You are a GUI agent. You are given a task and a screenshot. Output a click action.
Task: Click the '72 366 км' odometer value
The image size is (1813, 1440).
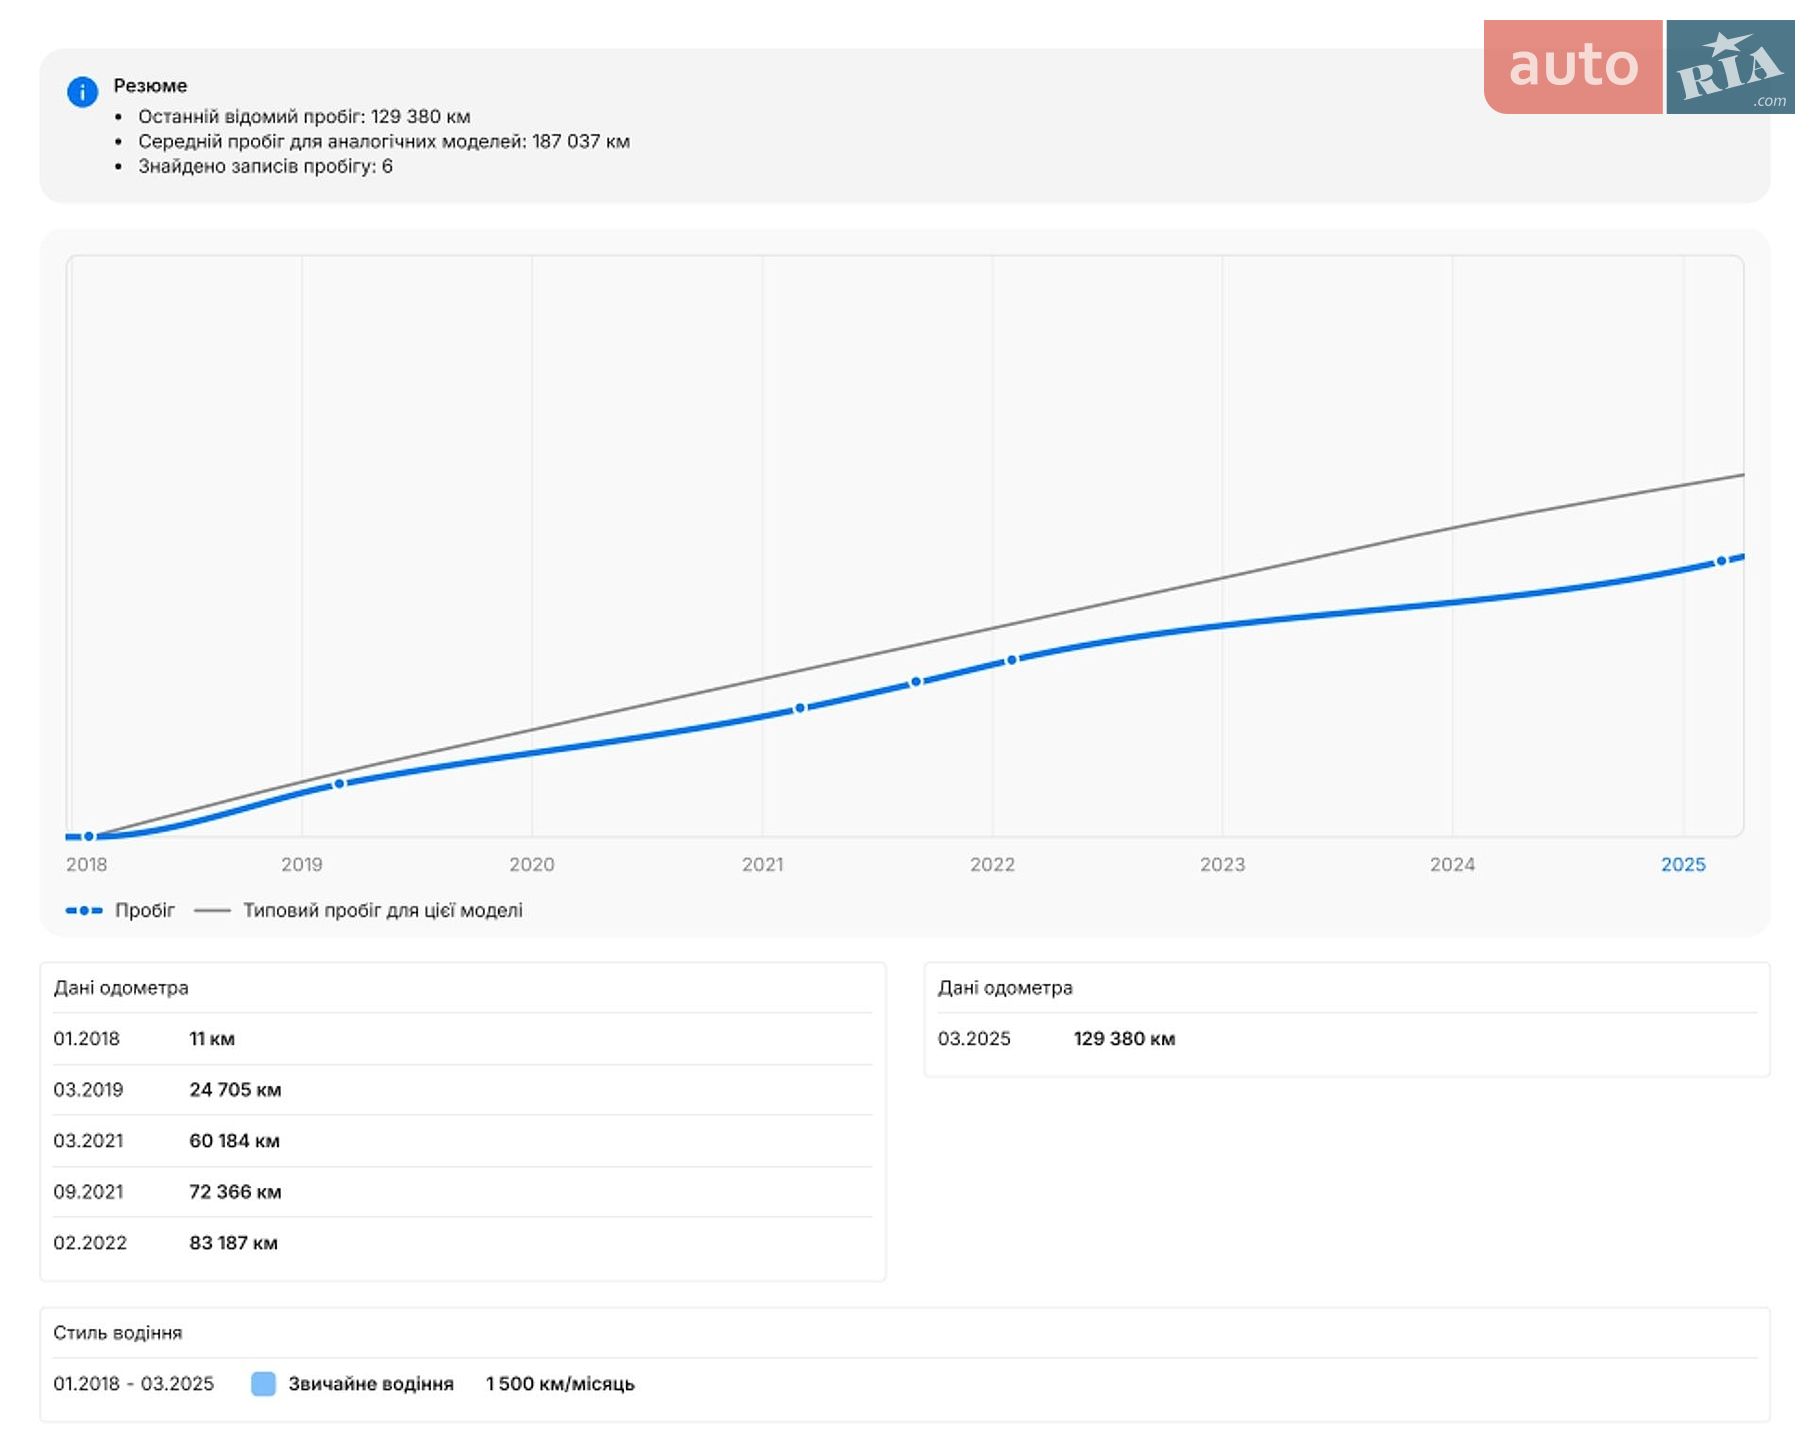235,1192
